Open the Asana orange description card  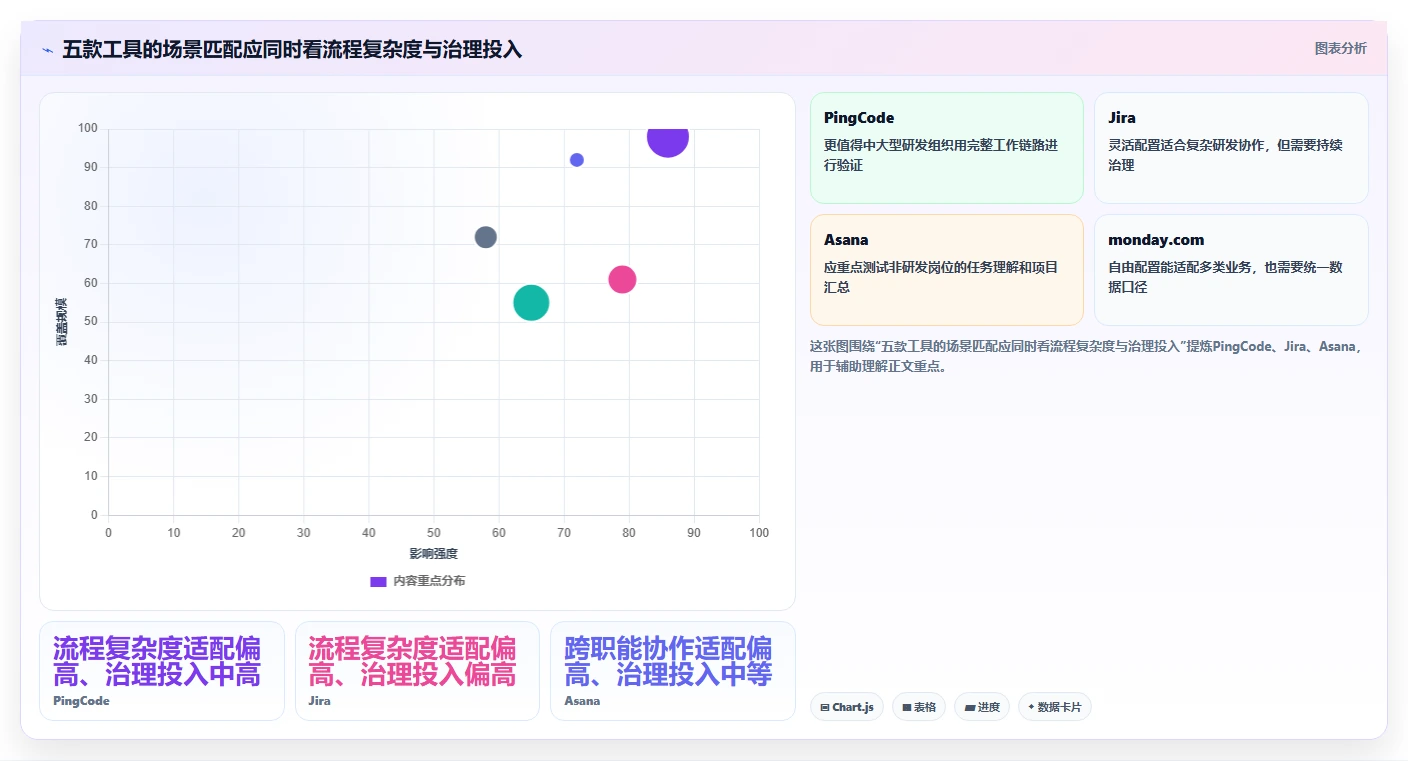pyautogui.click(x=947, y=270)
